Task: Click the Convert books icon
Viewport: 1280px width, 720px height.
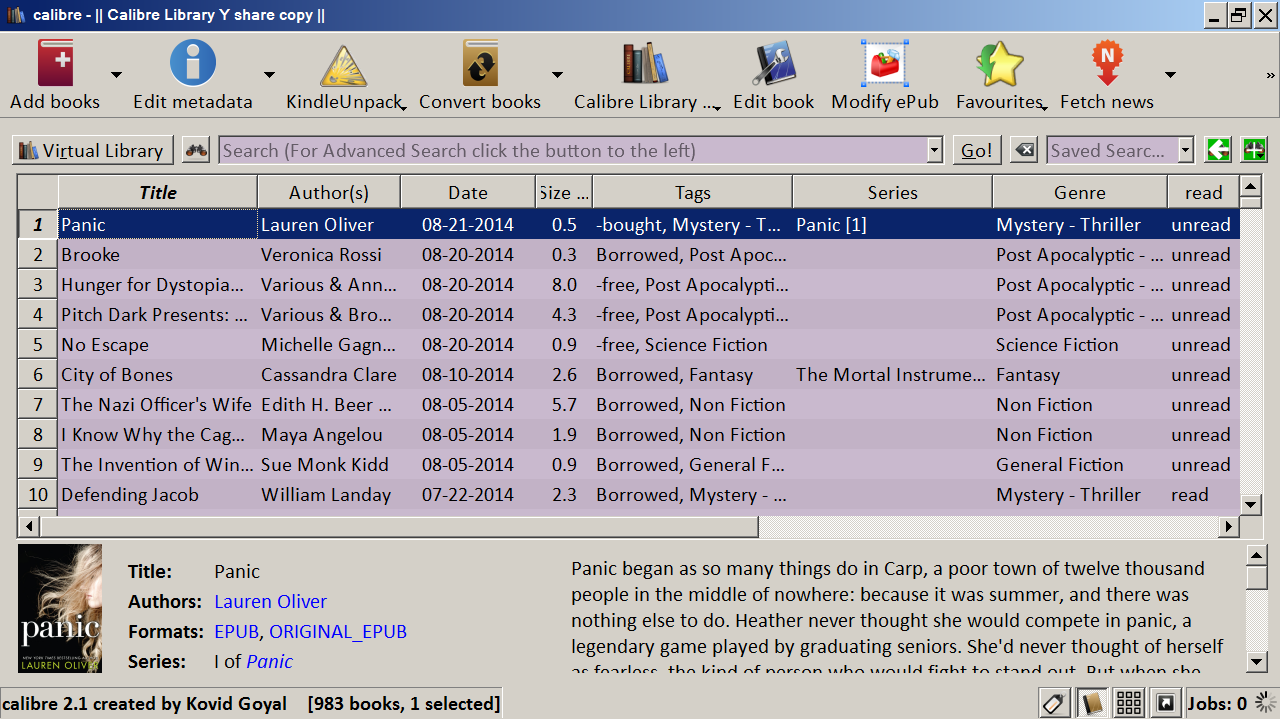Action: click(x=480, y=64)
